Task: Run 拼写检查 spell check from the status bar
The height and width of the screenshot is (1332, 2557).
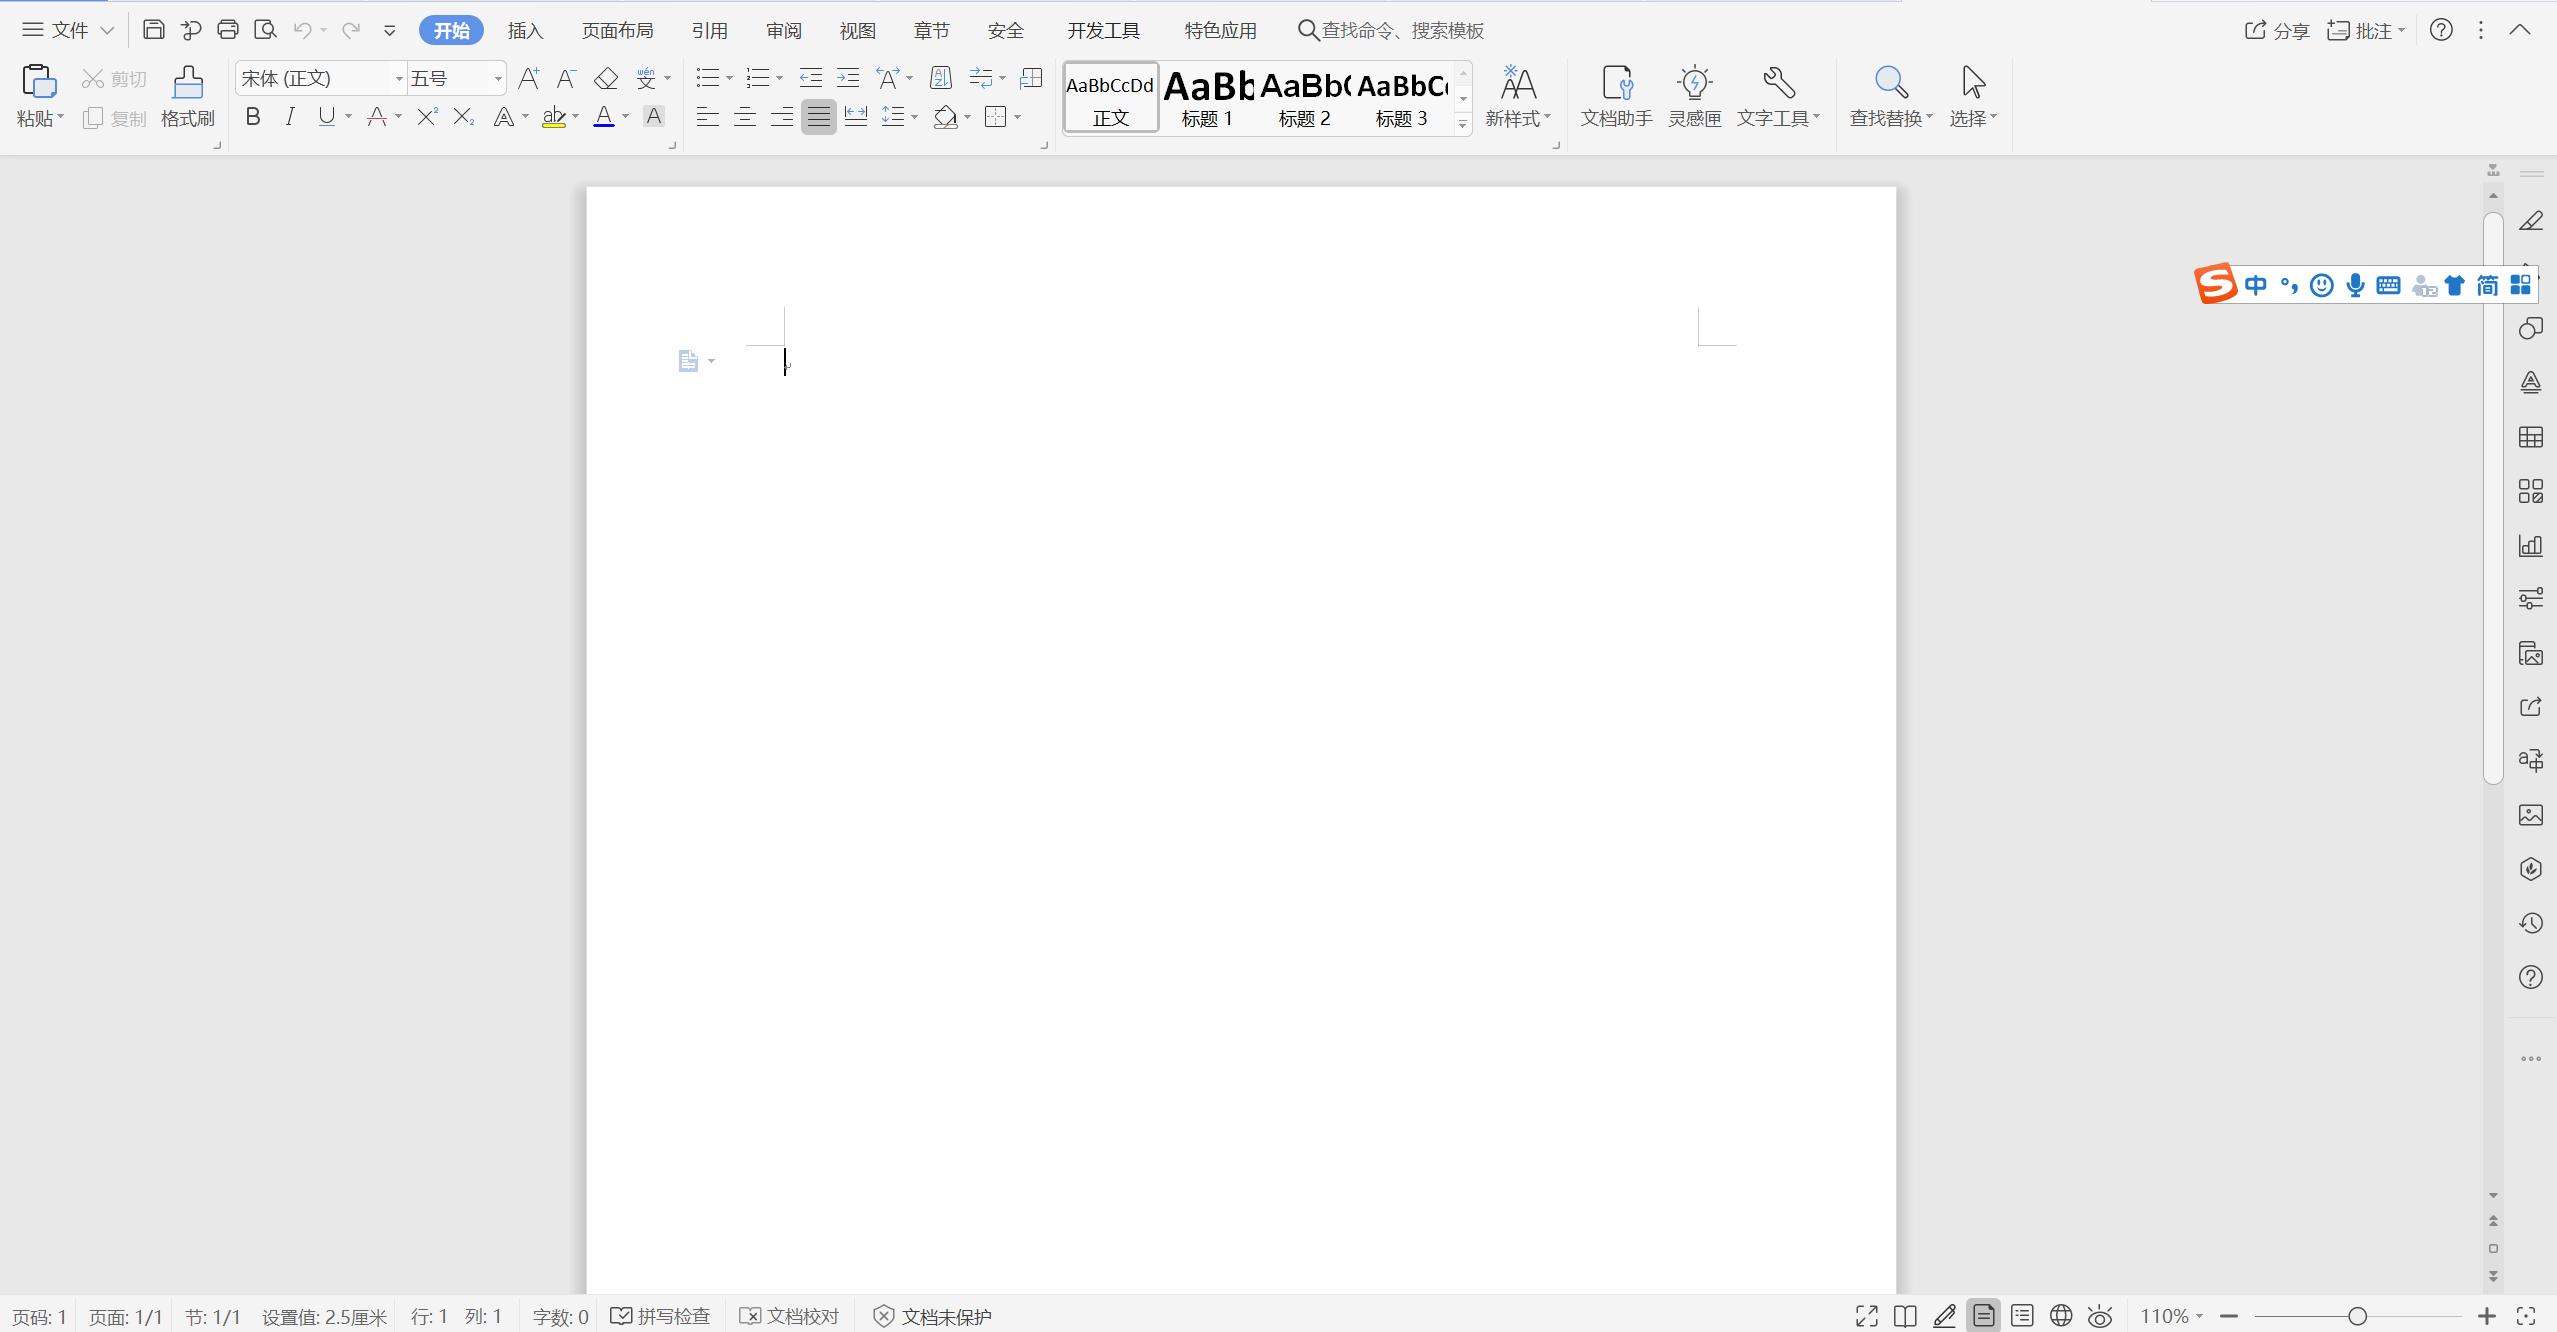Action: [x=659, y=1316]
